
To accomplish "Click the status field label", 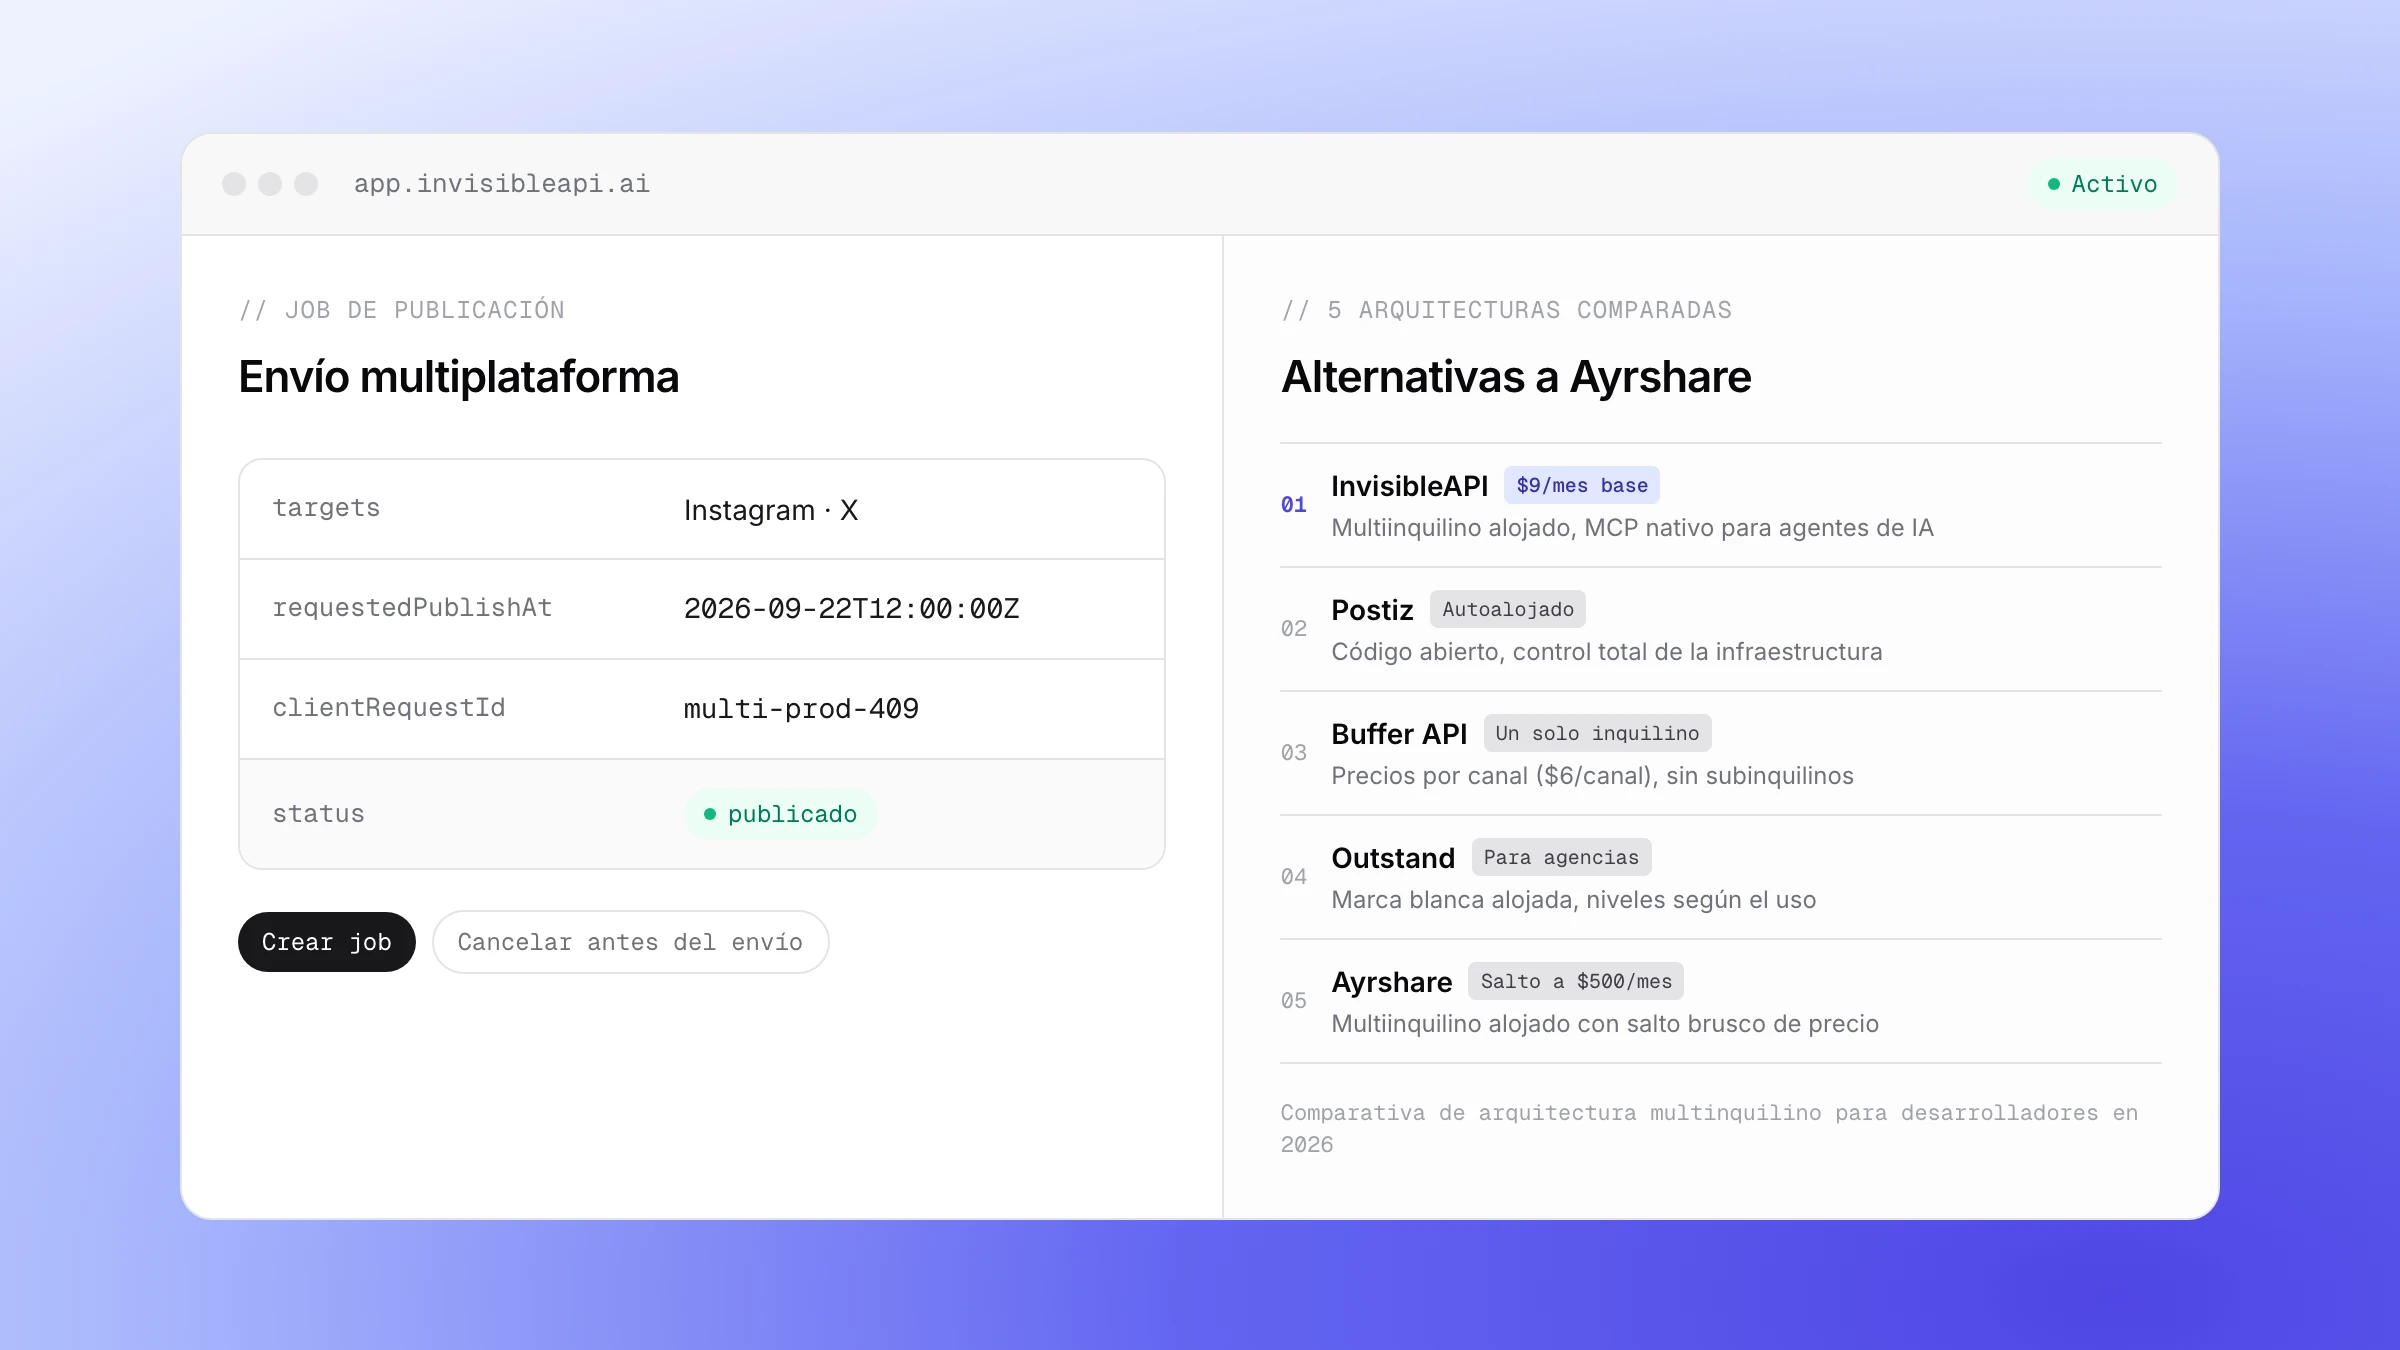I will click(x=318, y=814).
